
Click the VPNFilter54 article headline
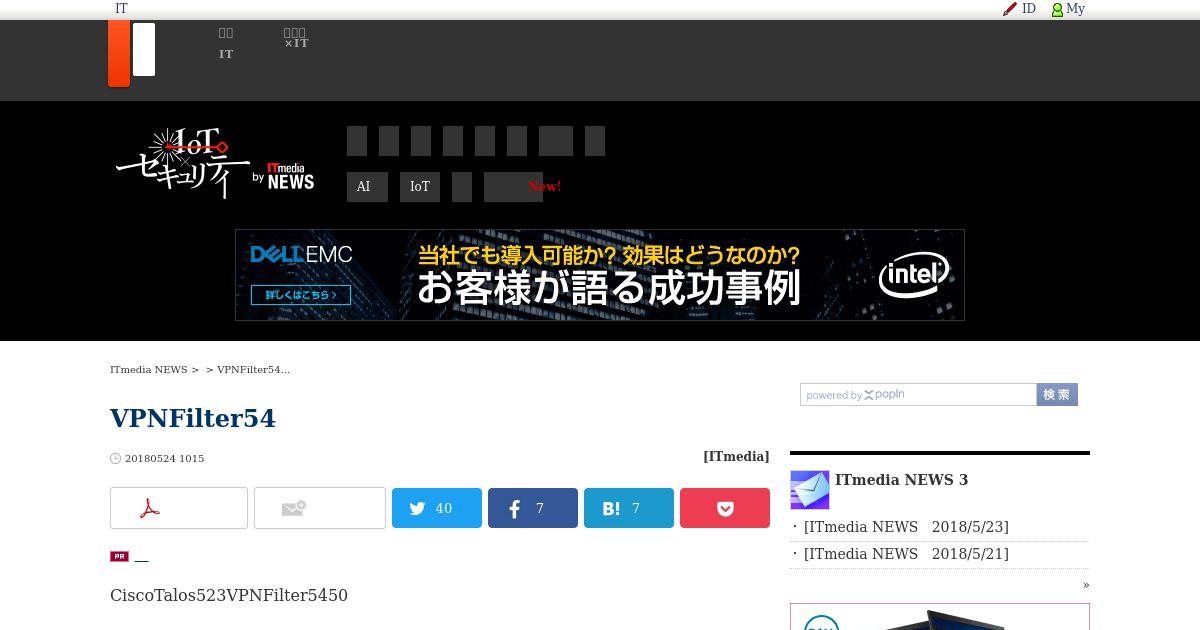coord(193,418)
